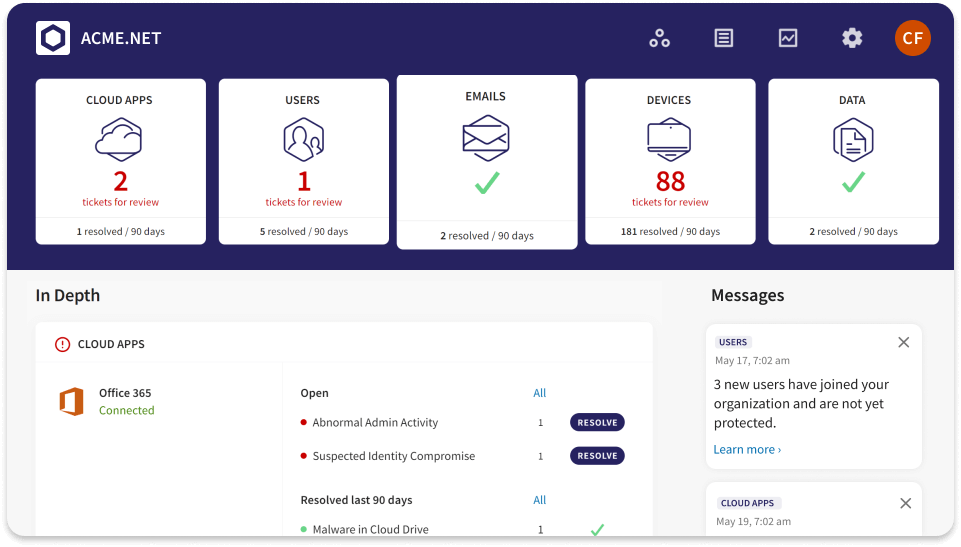Resolve the Suspected Identity Compromise ticket
Screen dimensions: 961x547
point(597,456)
